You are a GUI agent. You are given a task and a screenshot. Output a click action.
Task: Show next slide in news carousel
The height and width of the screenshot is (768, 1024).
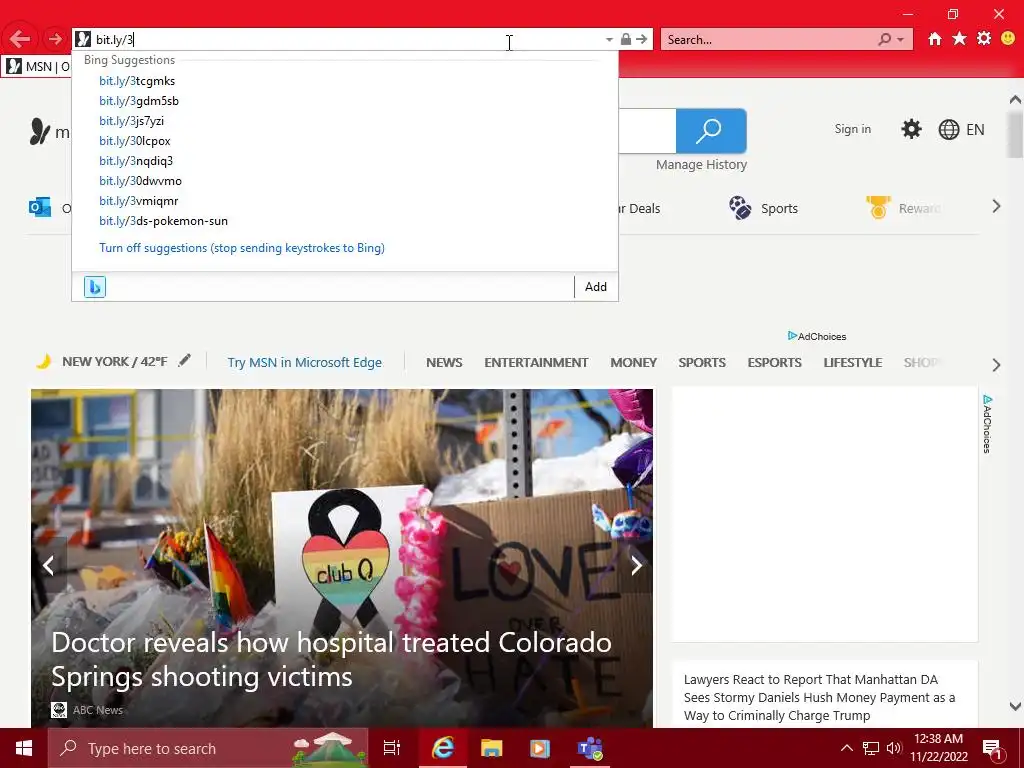coord(636,566)
